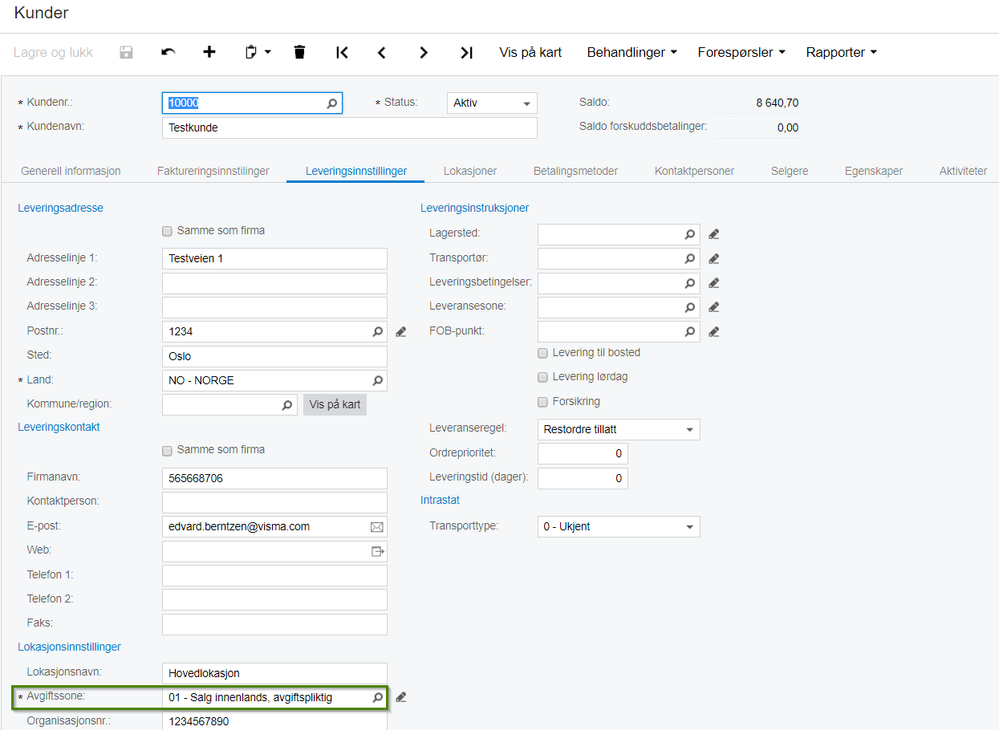
Task: Click Vis på kart button beside Kommune/region
Action: 335,405
